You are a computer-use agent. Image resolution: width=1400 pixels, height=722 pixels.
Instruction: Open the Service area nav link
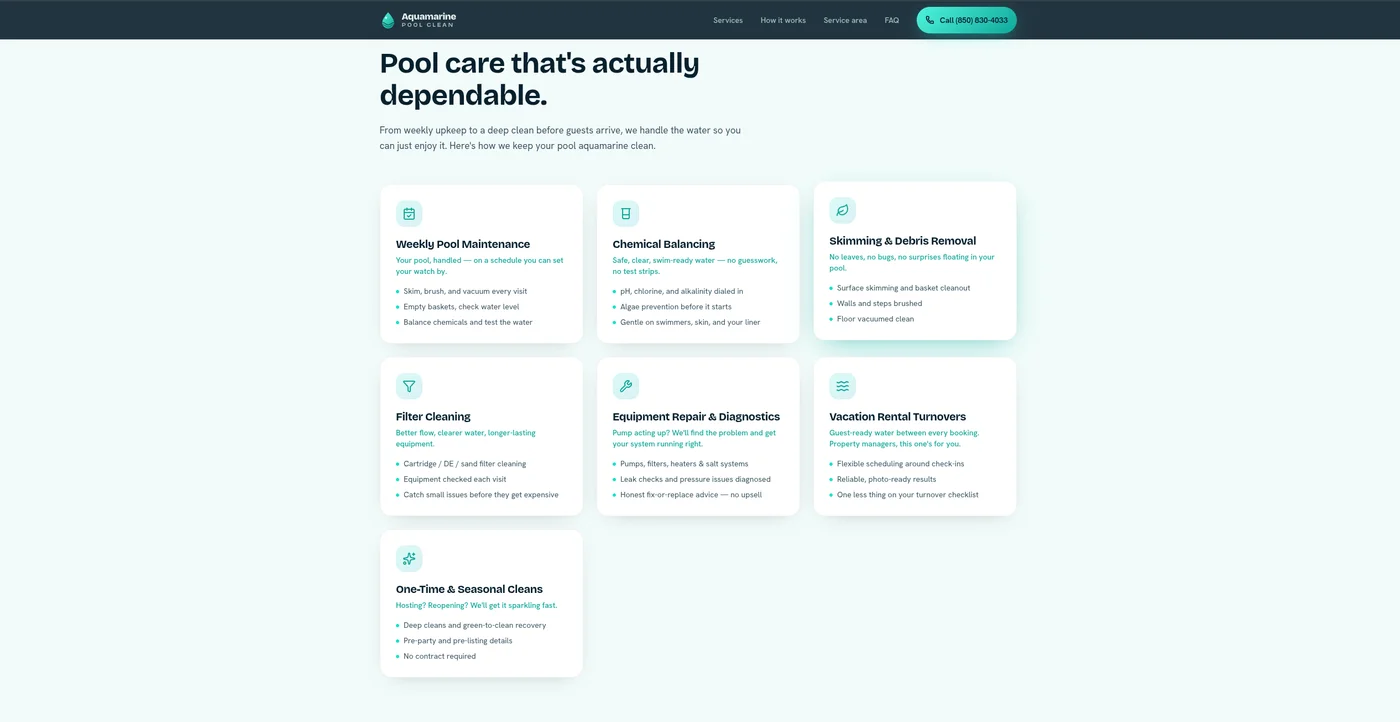(845, 20)
